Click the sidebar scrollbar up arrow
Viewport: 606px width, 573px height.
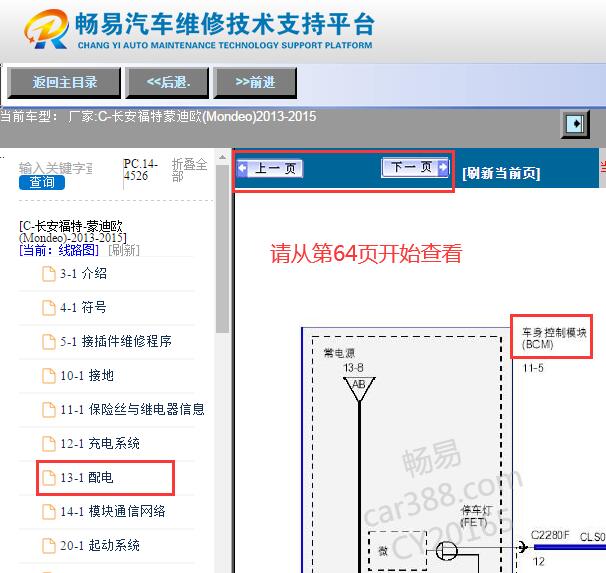click(222, 158)
